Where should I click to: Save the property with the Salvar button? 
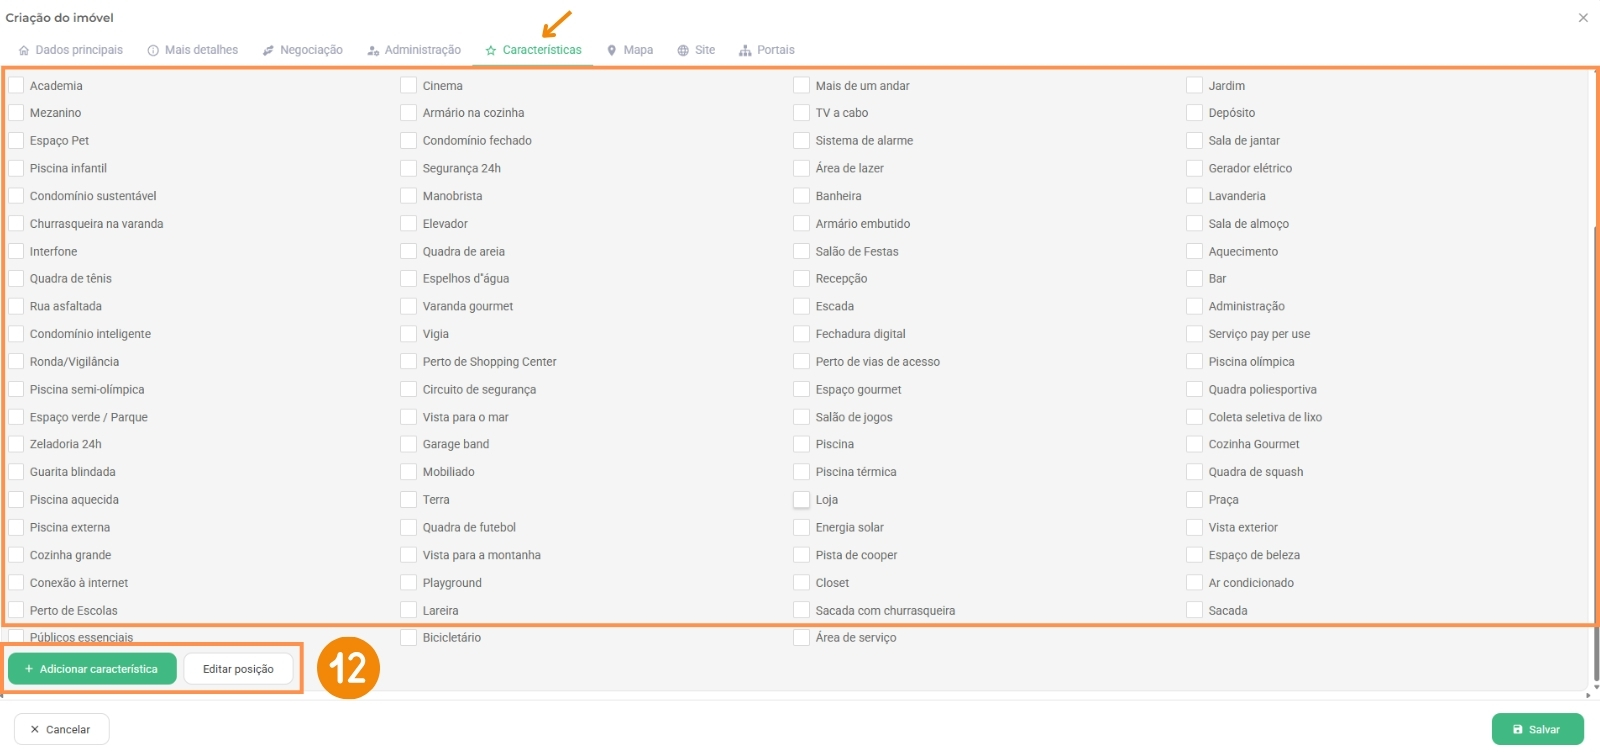1537,729
